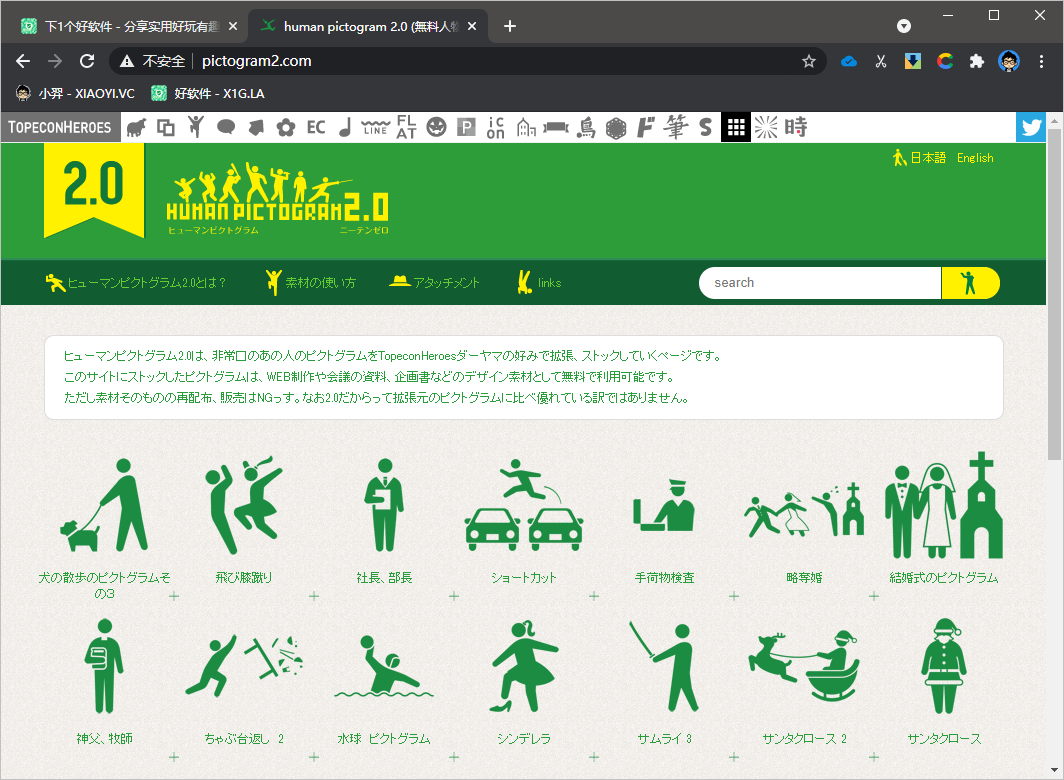This screenshot has width=1064, height=780.
Task: Open the 素材の使い方 menu item
Action: 310,283
